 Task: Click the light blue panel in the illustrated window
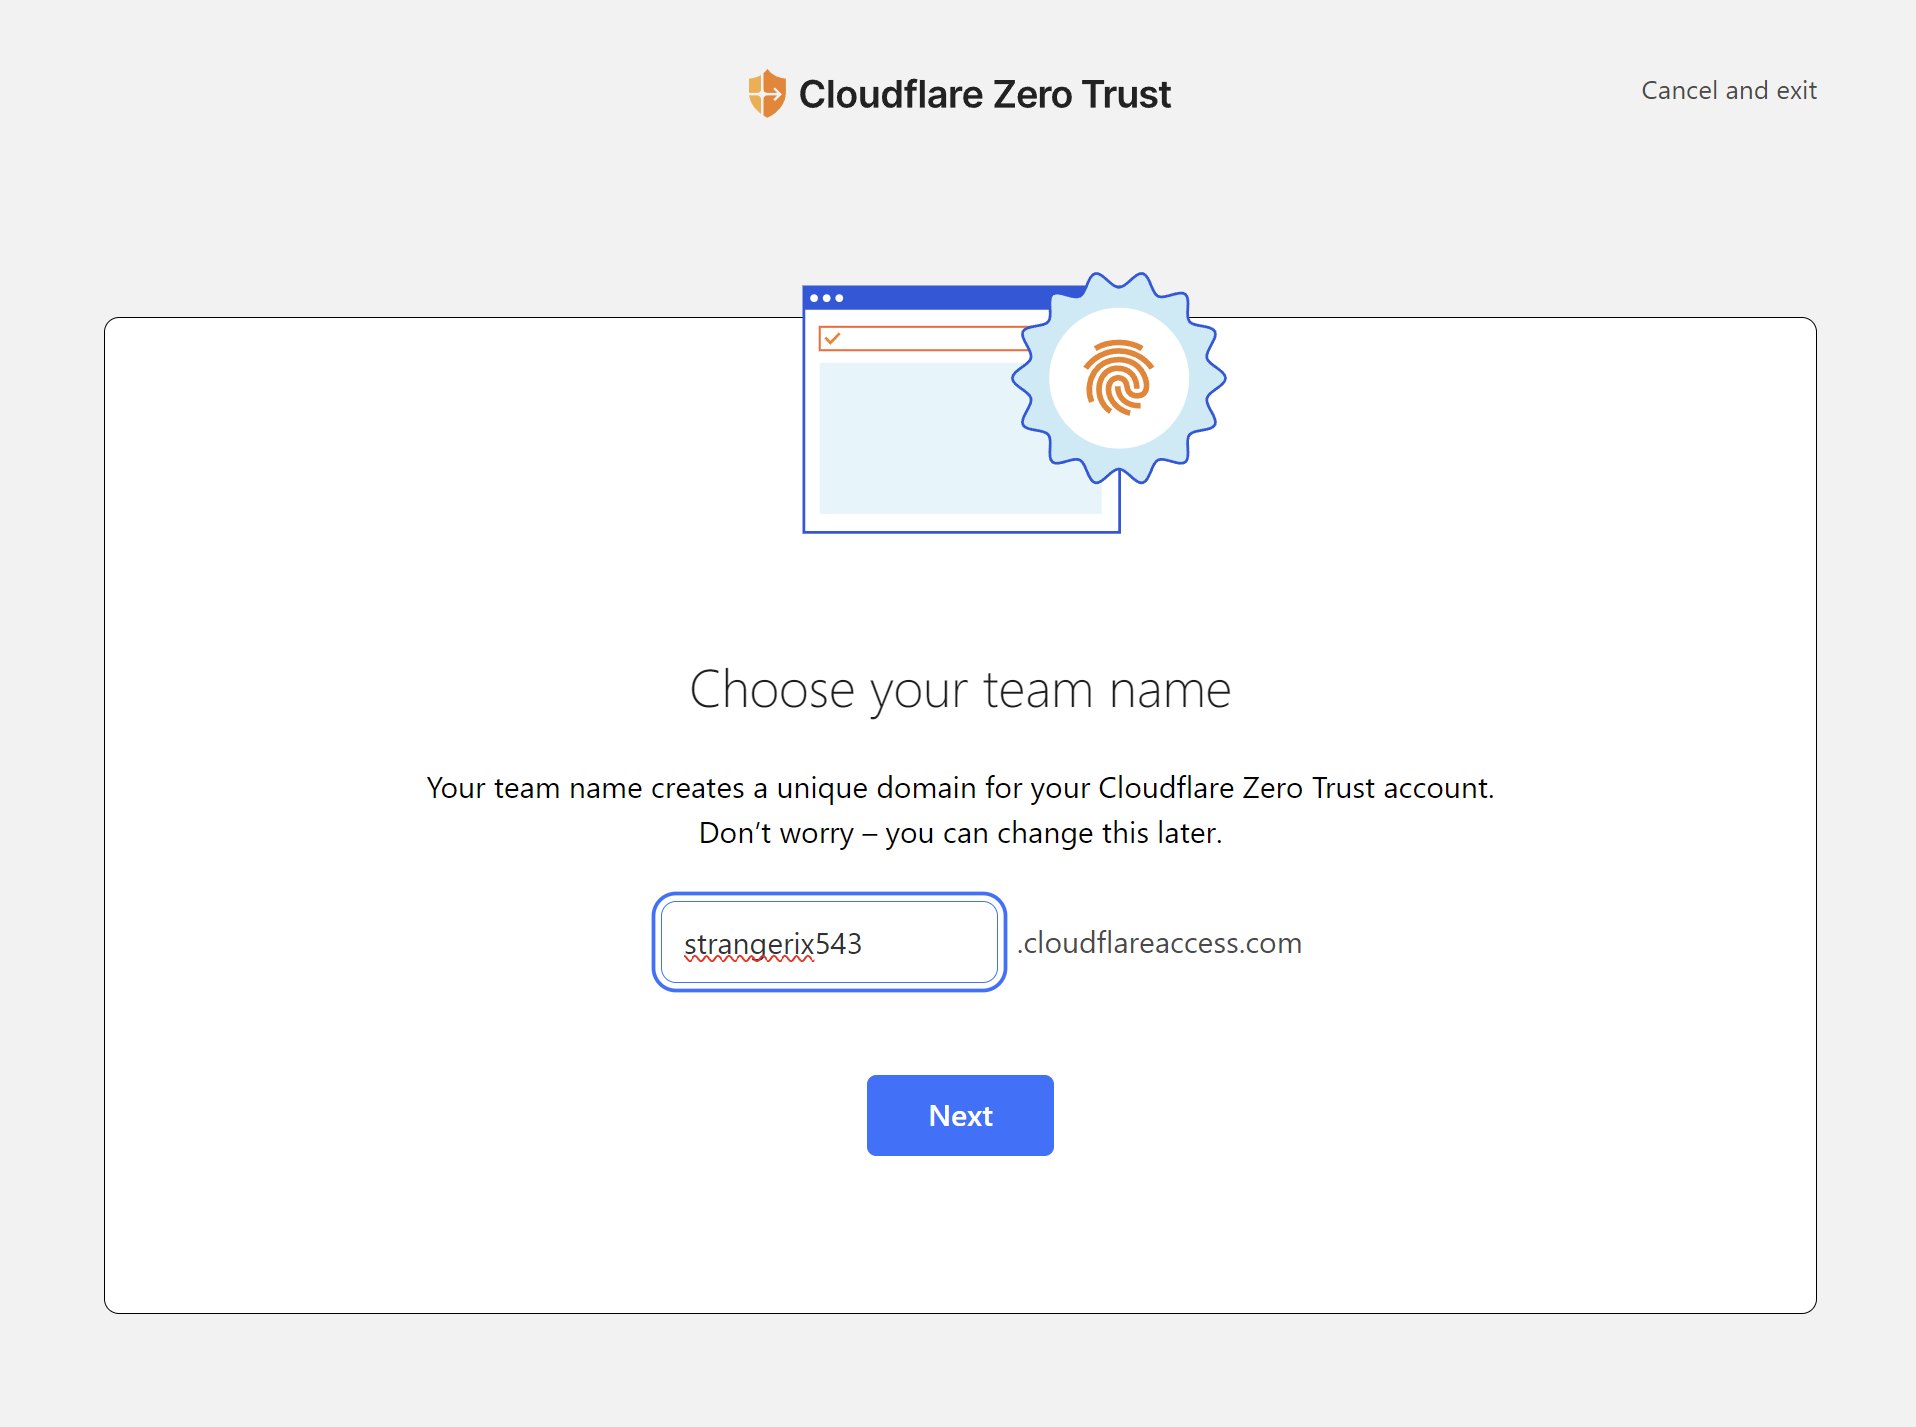[920, 440]
